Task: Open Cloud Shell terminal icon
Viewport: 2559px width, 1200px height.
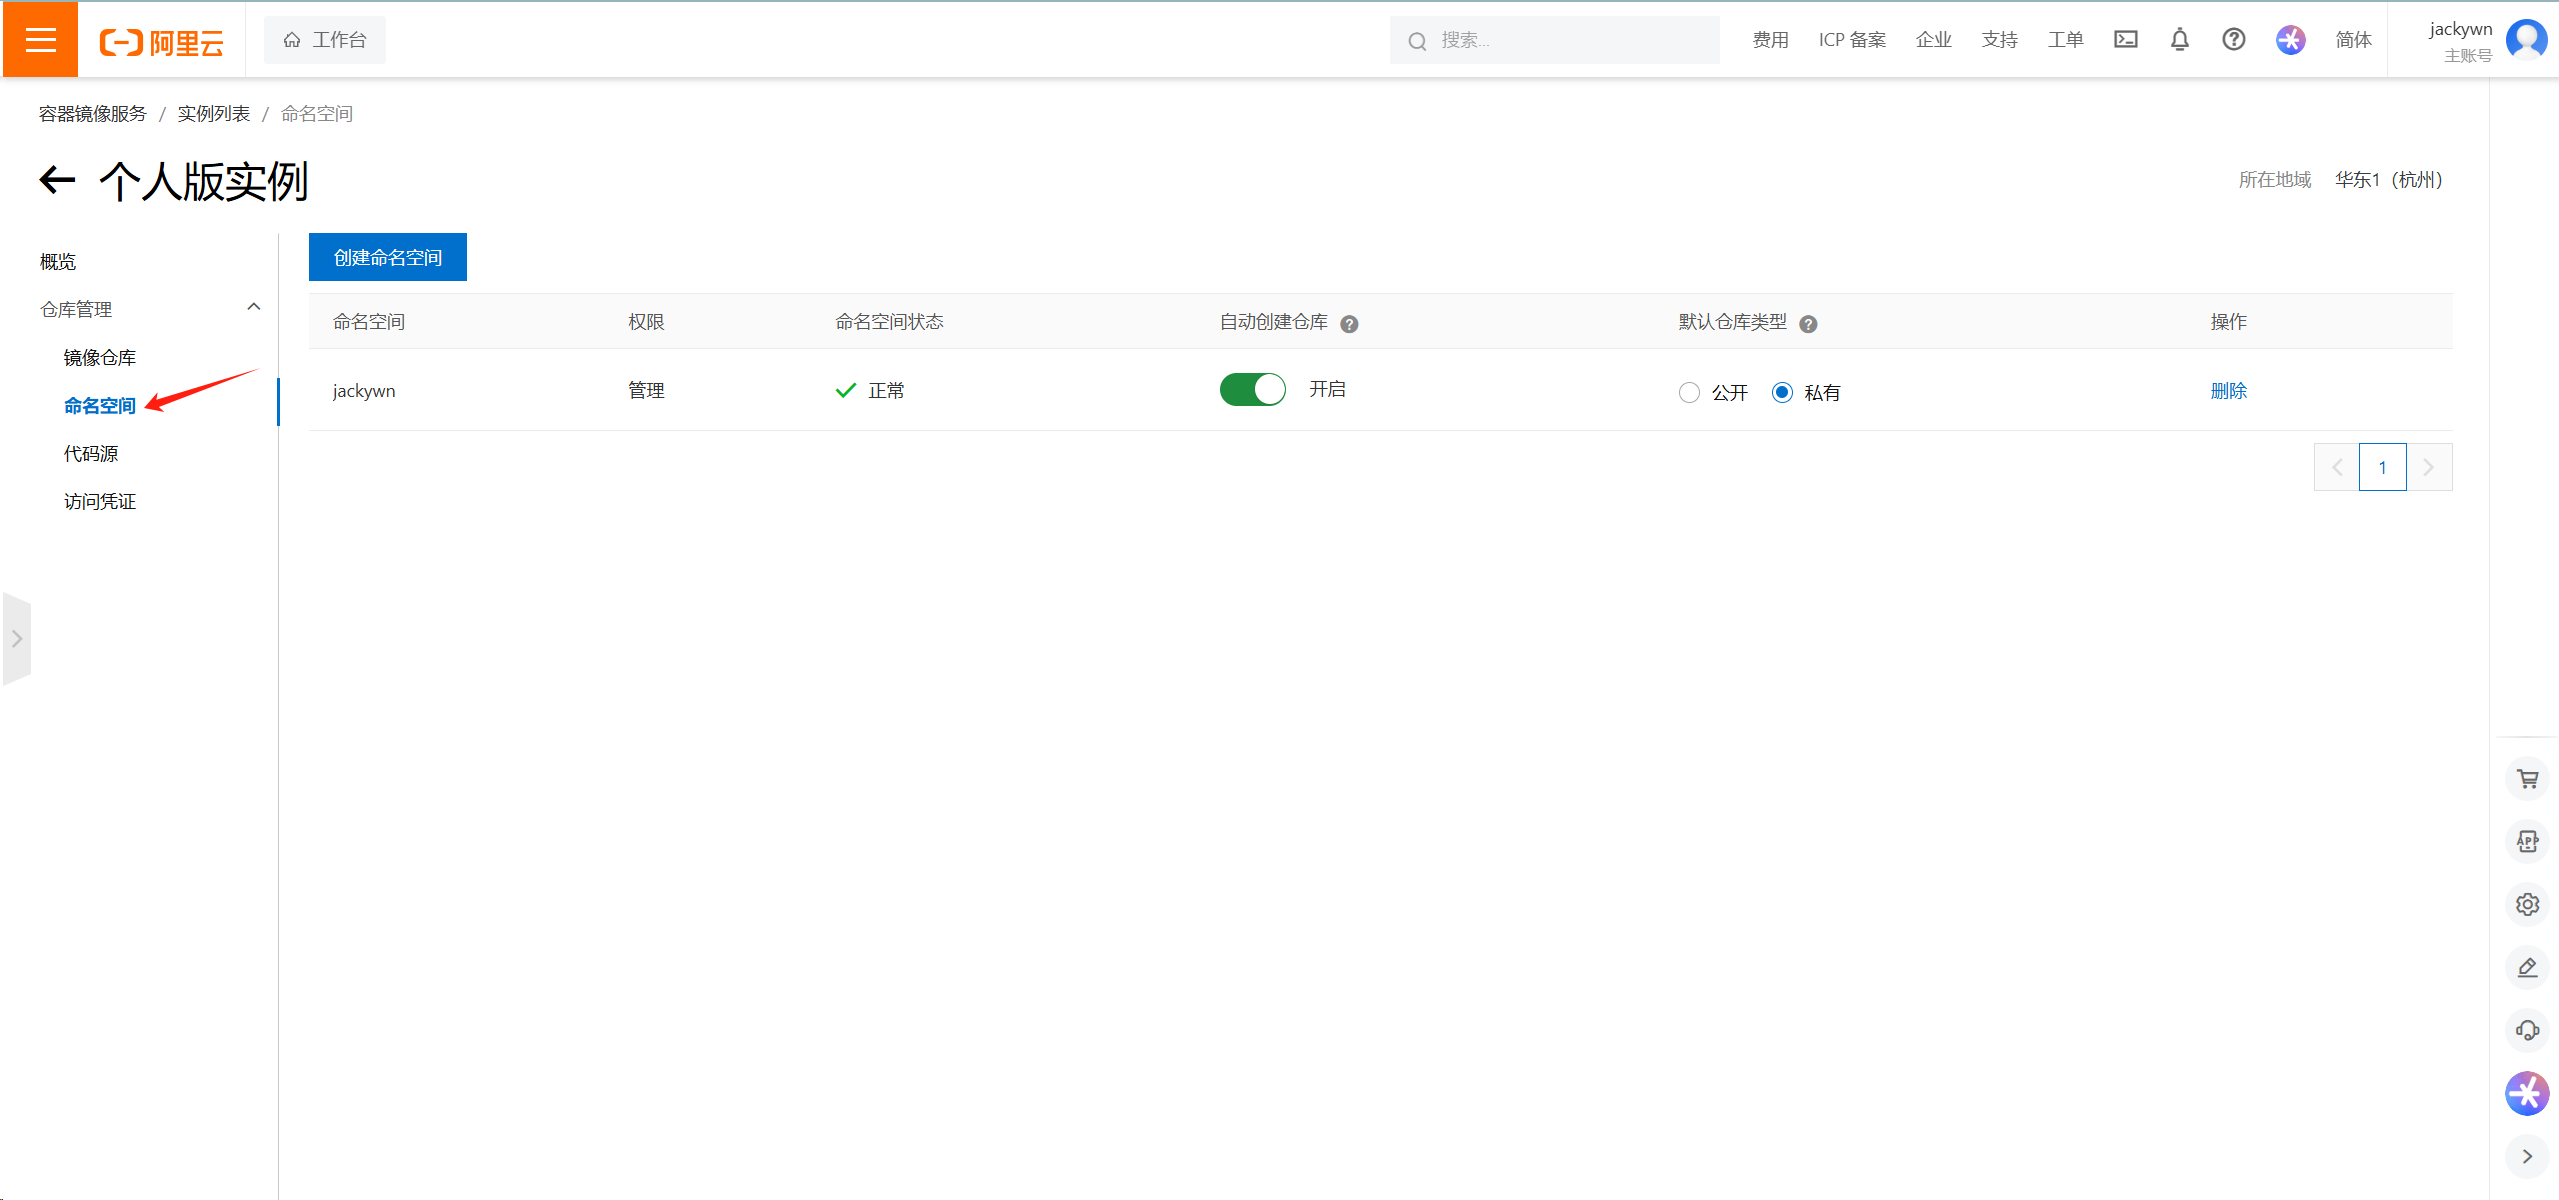Action: (x=2126, y=39)
